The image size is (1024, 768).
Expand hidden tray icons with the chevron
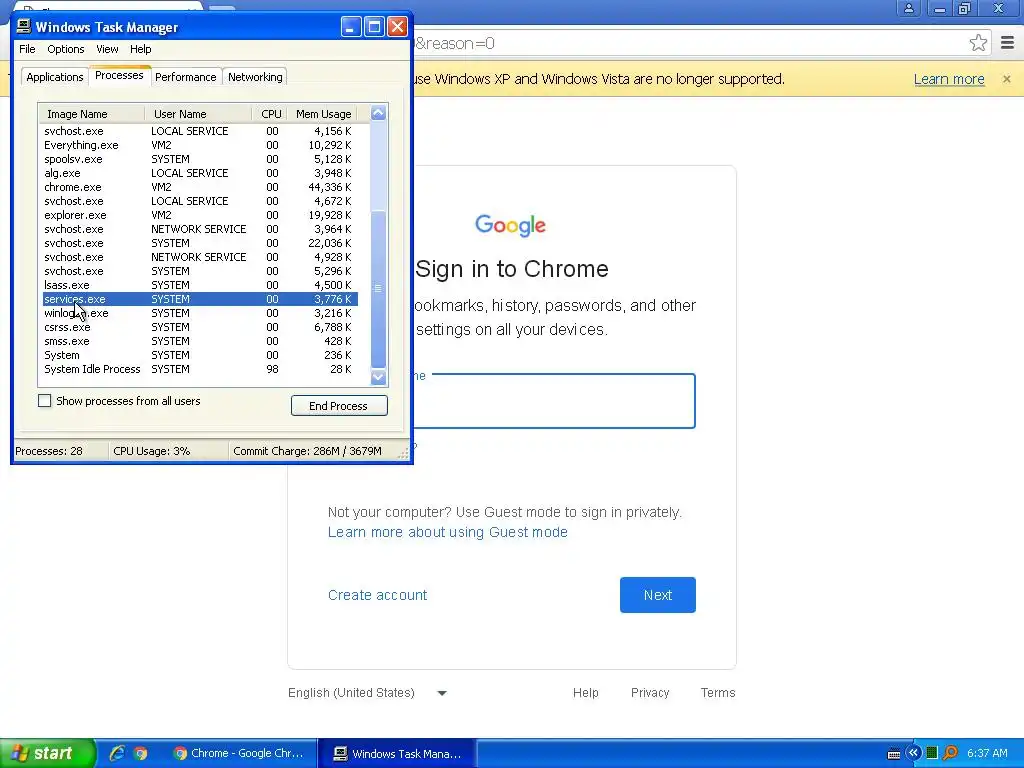click(913, 753)
